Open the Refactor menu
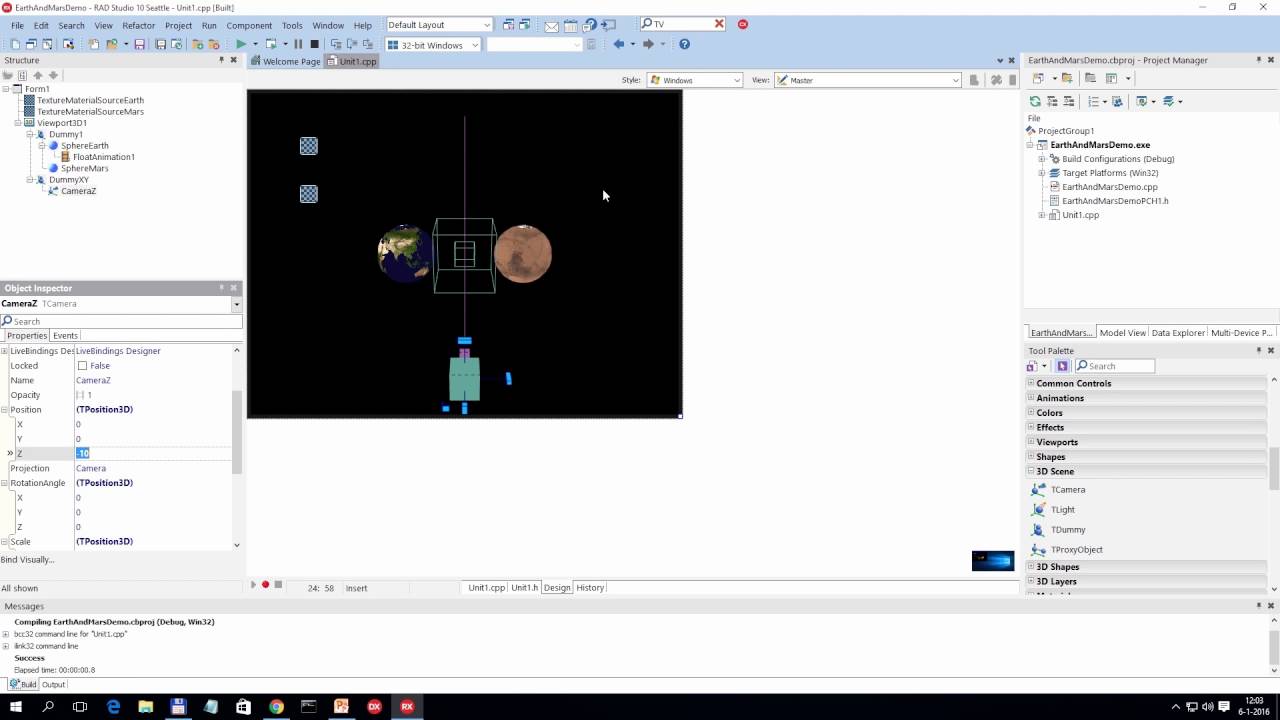Viewport: 1280px width, 720px height. point(138,25)
